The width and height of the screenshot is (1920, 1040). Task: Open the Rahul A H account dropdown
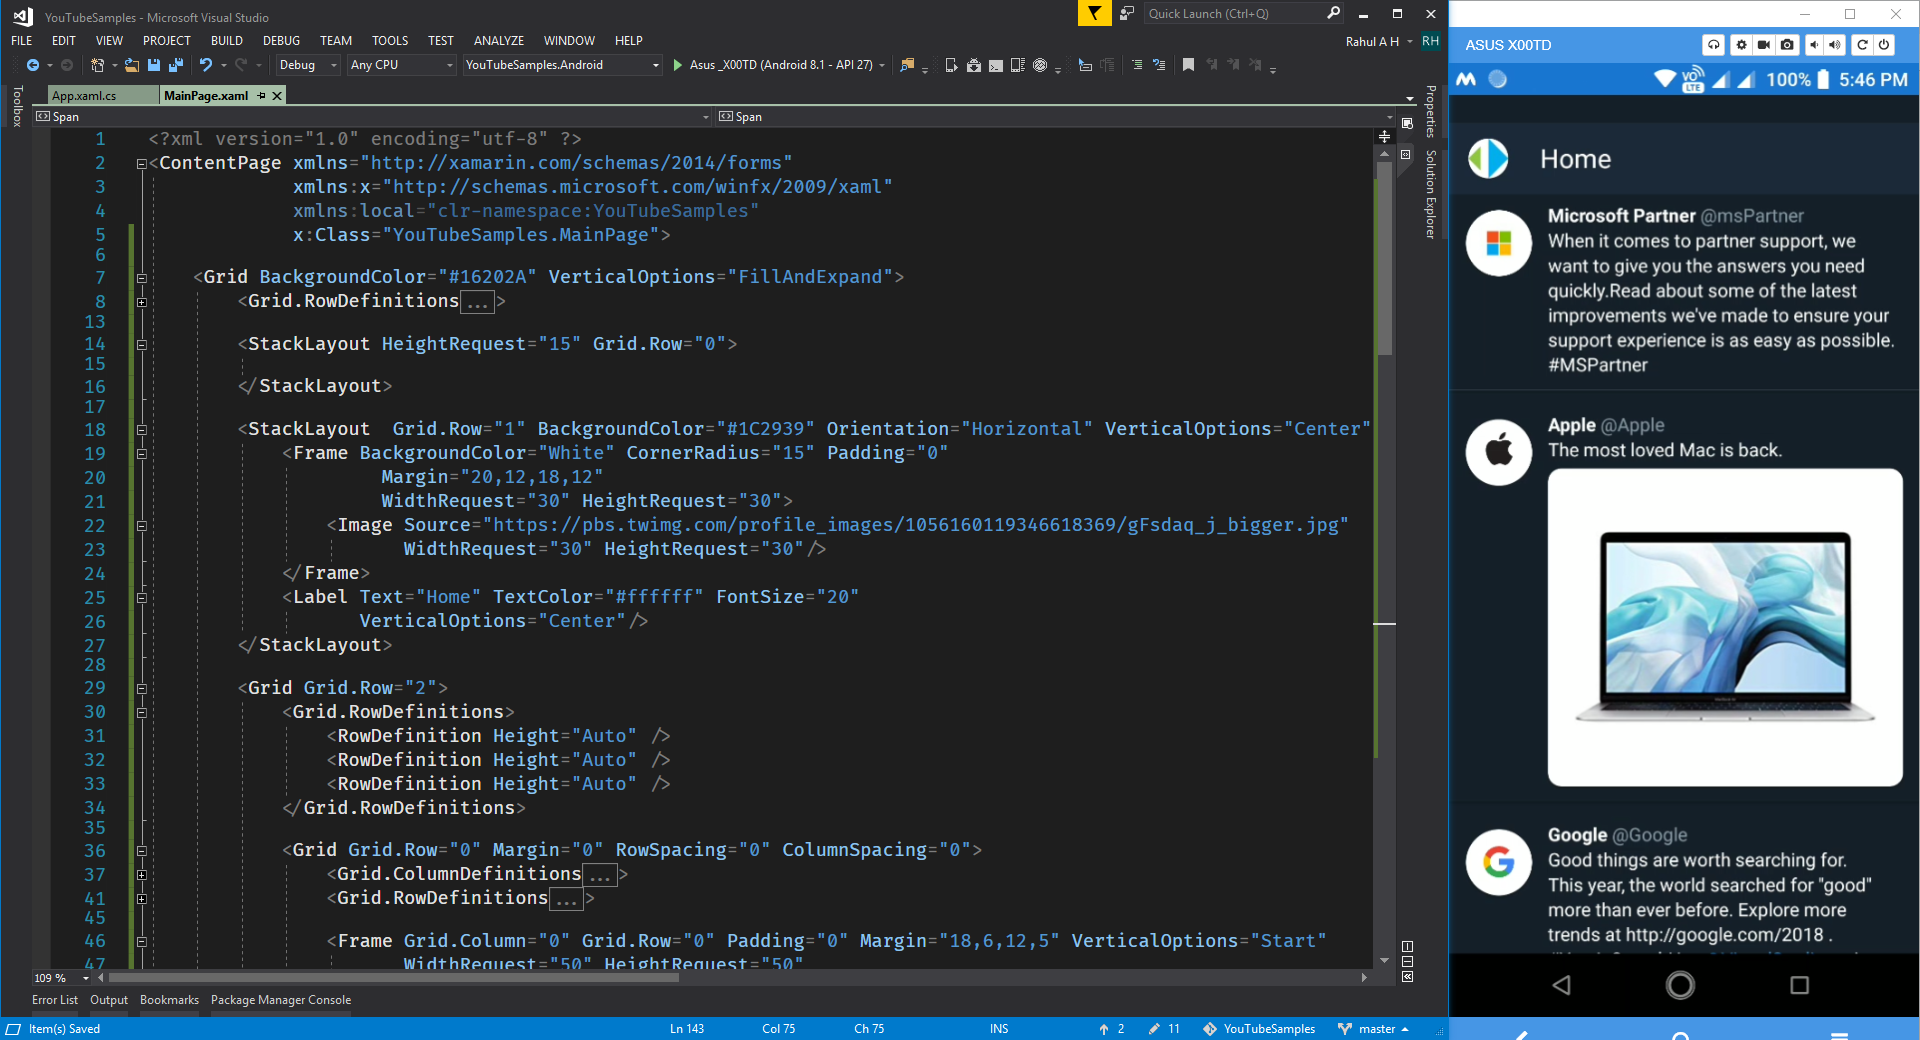pyautogui.click(x=1379, y=41)
